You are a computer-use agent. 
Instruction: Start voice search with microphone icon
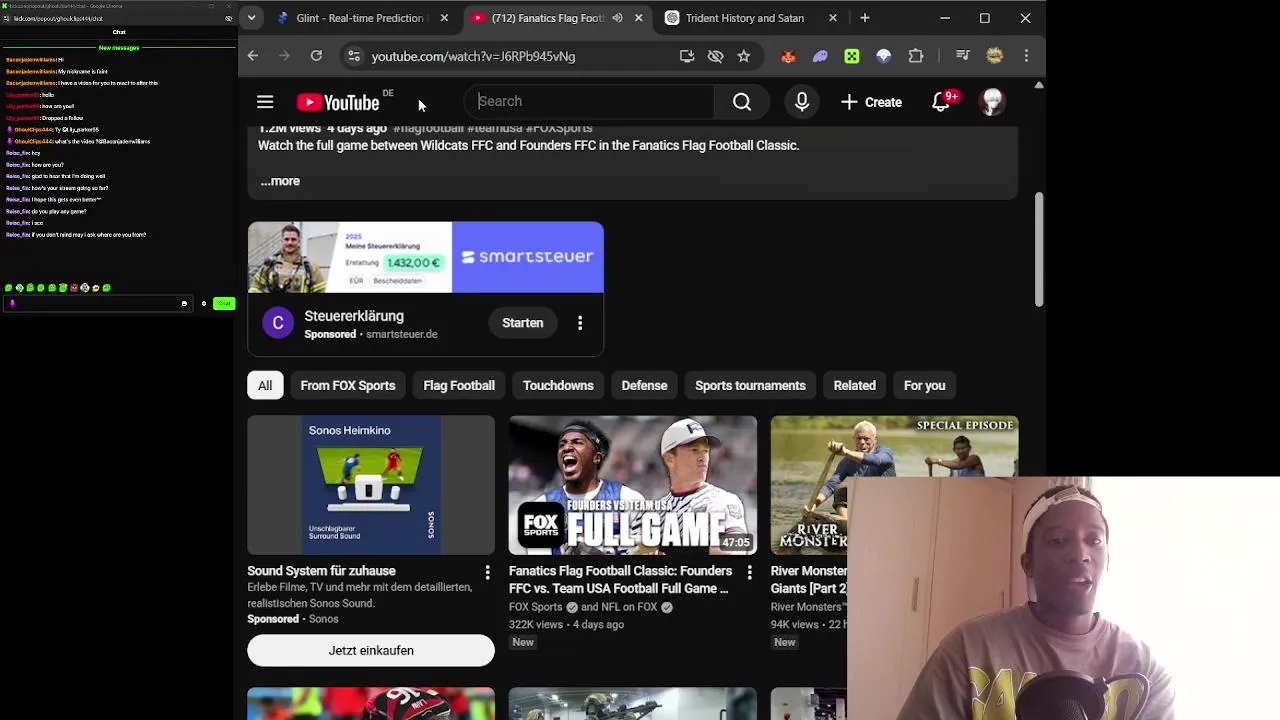pos(801,102)
